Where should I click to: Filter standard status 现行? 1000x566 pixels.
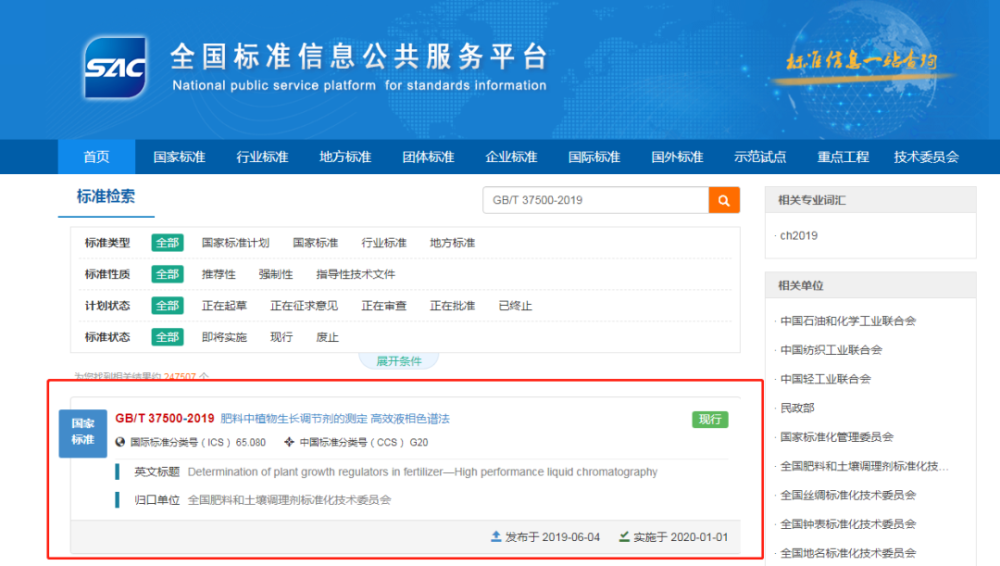[281, 336]
